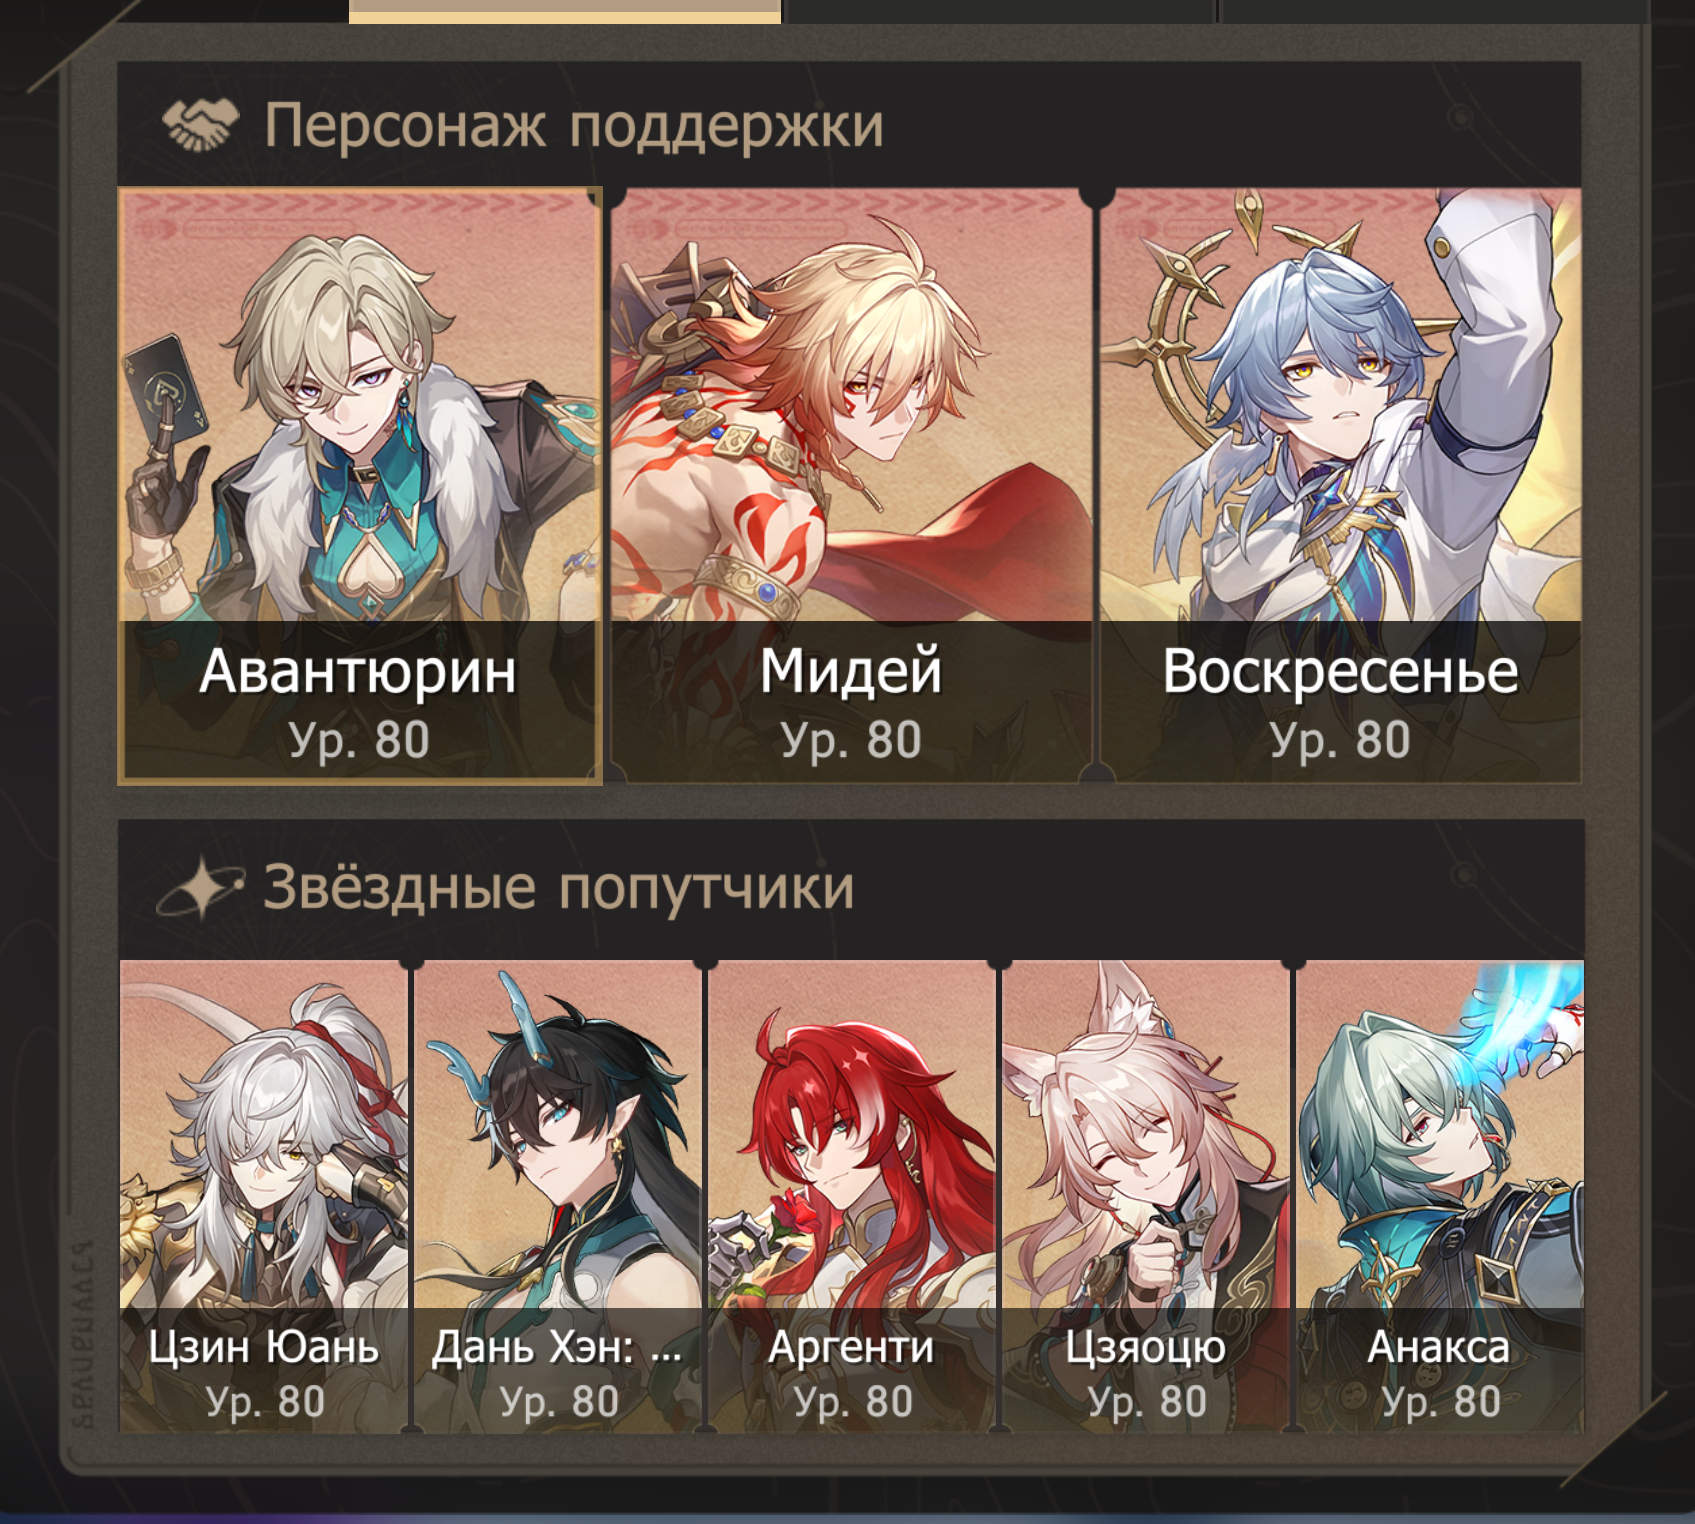
Task: Open the Воскресенье character card
Action: pyautogui.click(x=1341, y=485)
